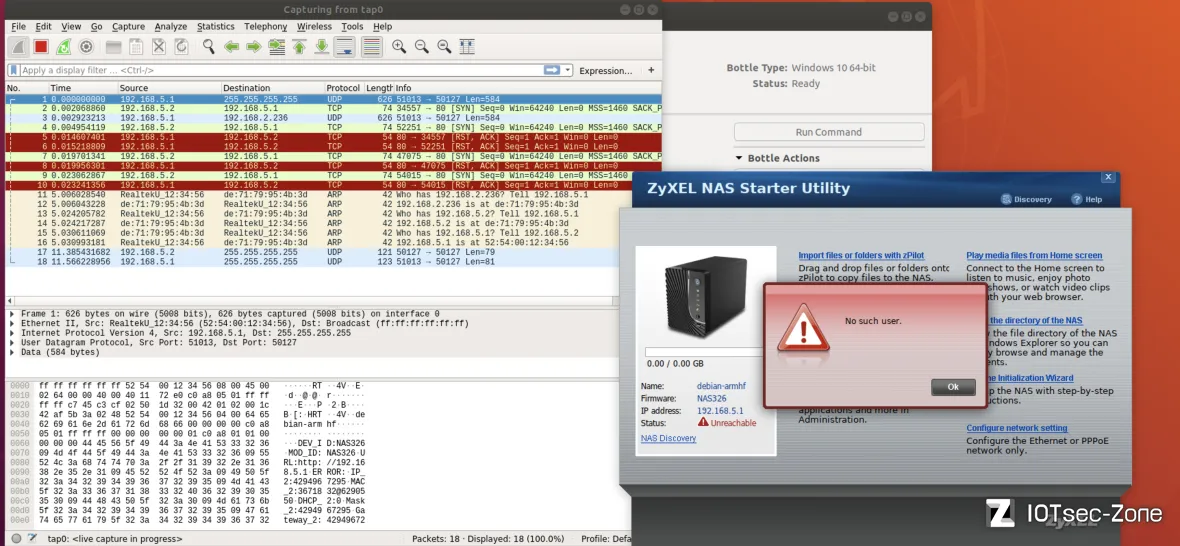Viewport: 1180px width, 546px height.
Task: Add a display filter button plus icon
Action: click(651, 70)
